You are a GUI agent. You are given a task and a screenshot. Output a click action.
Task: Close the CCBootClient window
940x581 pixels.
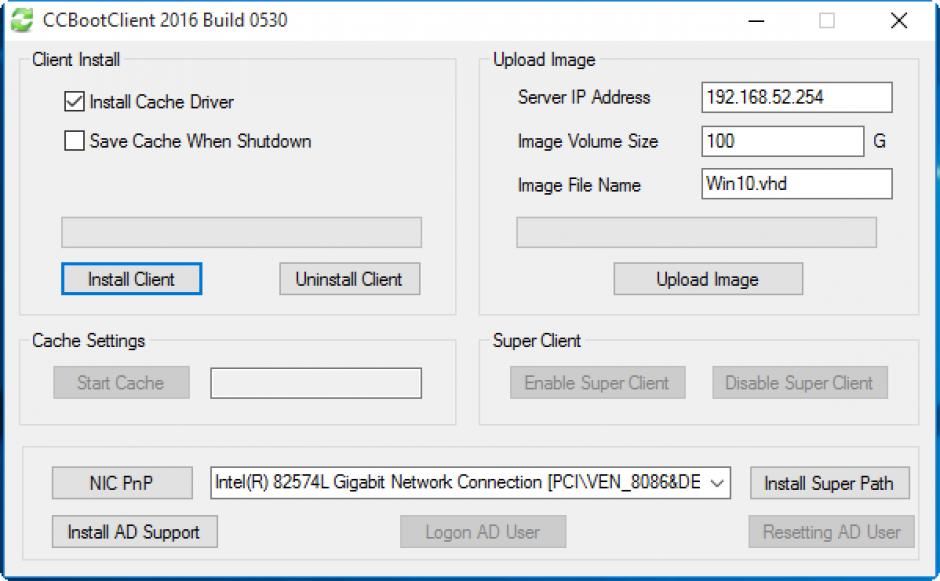(899, 20)
